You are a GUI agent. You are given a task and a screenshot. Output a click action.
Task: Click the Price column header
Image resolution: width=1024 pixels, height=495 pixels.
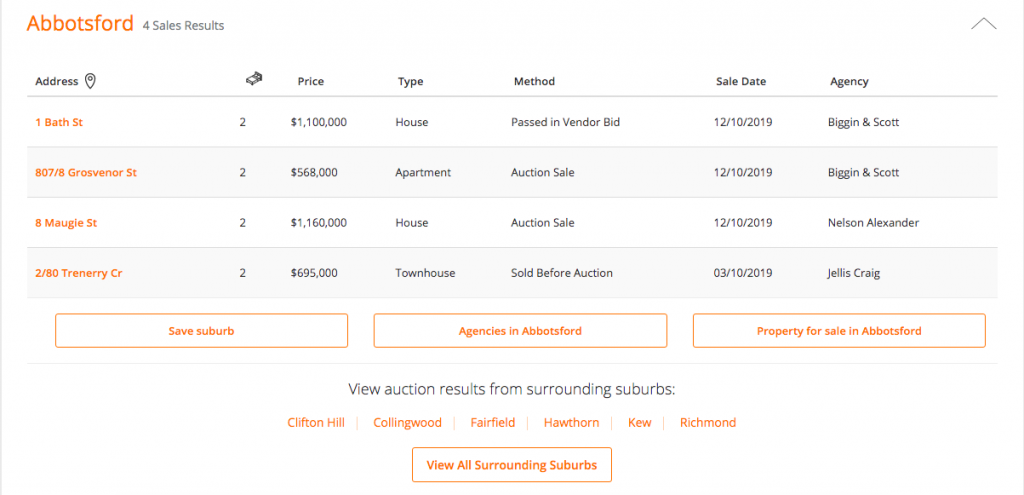(x=311, y=82)
